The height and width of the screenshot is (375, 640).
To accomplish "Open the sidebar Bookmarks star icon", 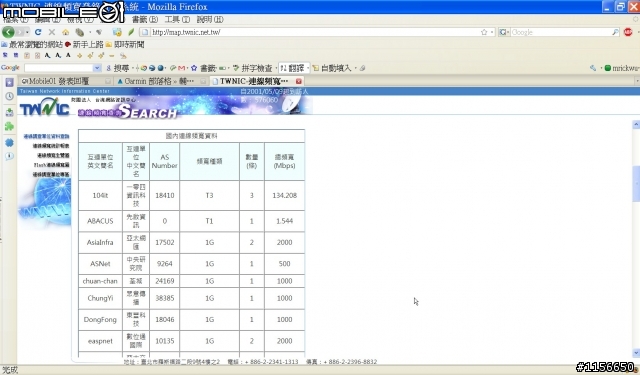I will click(x=9, y=82).
